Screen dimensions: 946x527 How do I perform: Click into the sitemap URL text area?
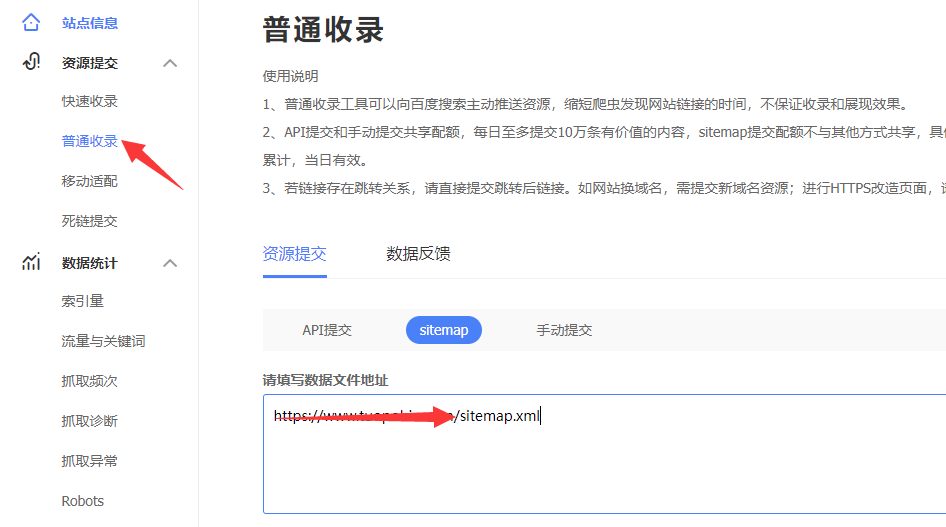(x=604, y=454)
